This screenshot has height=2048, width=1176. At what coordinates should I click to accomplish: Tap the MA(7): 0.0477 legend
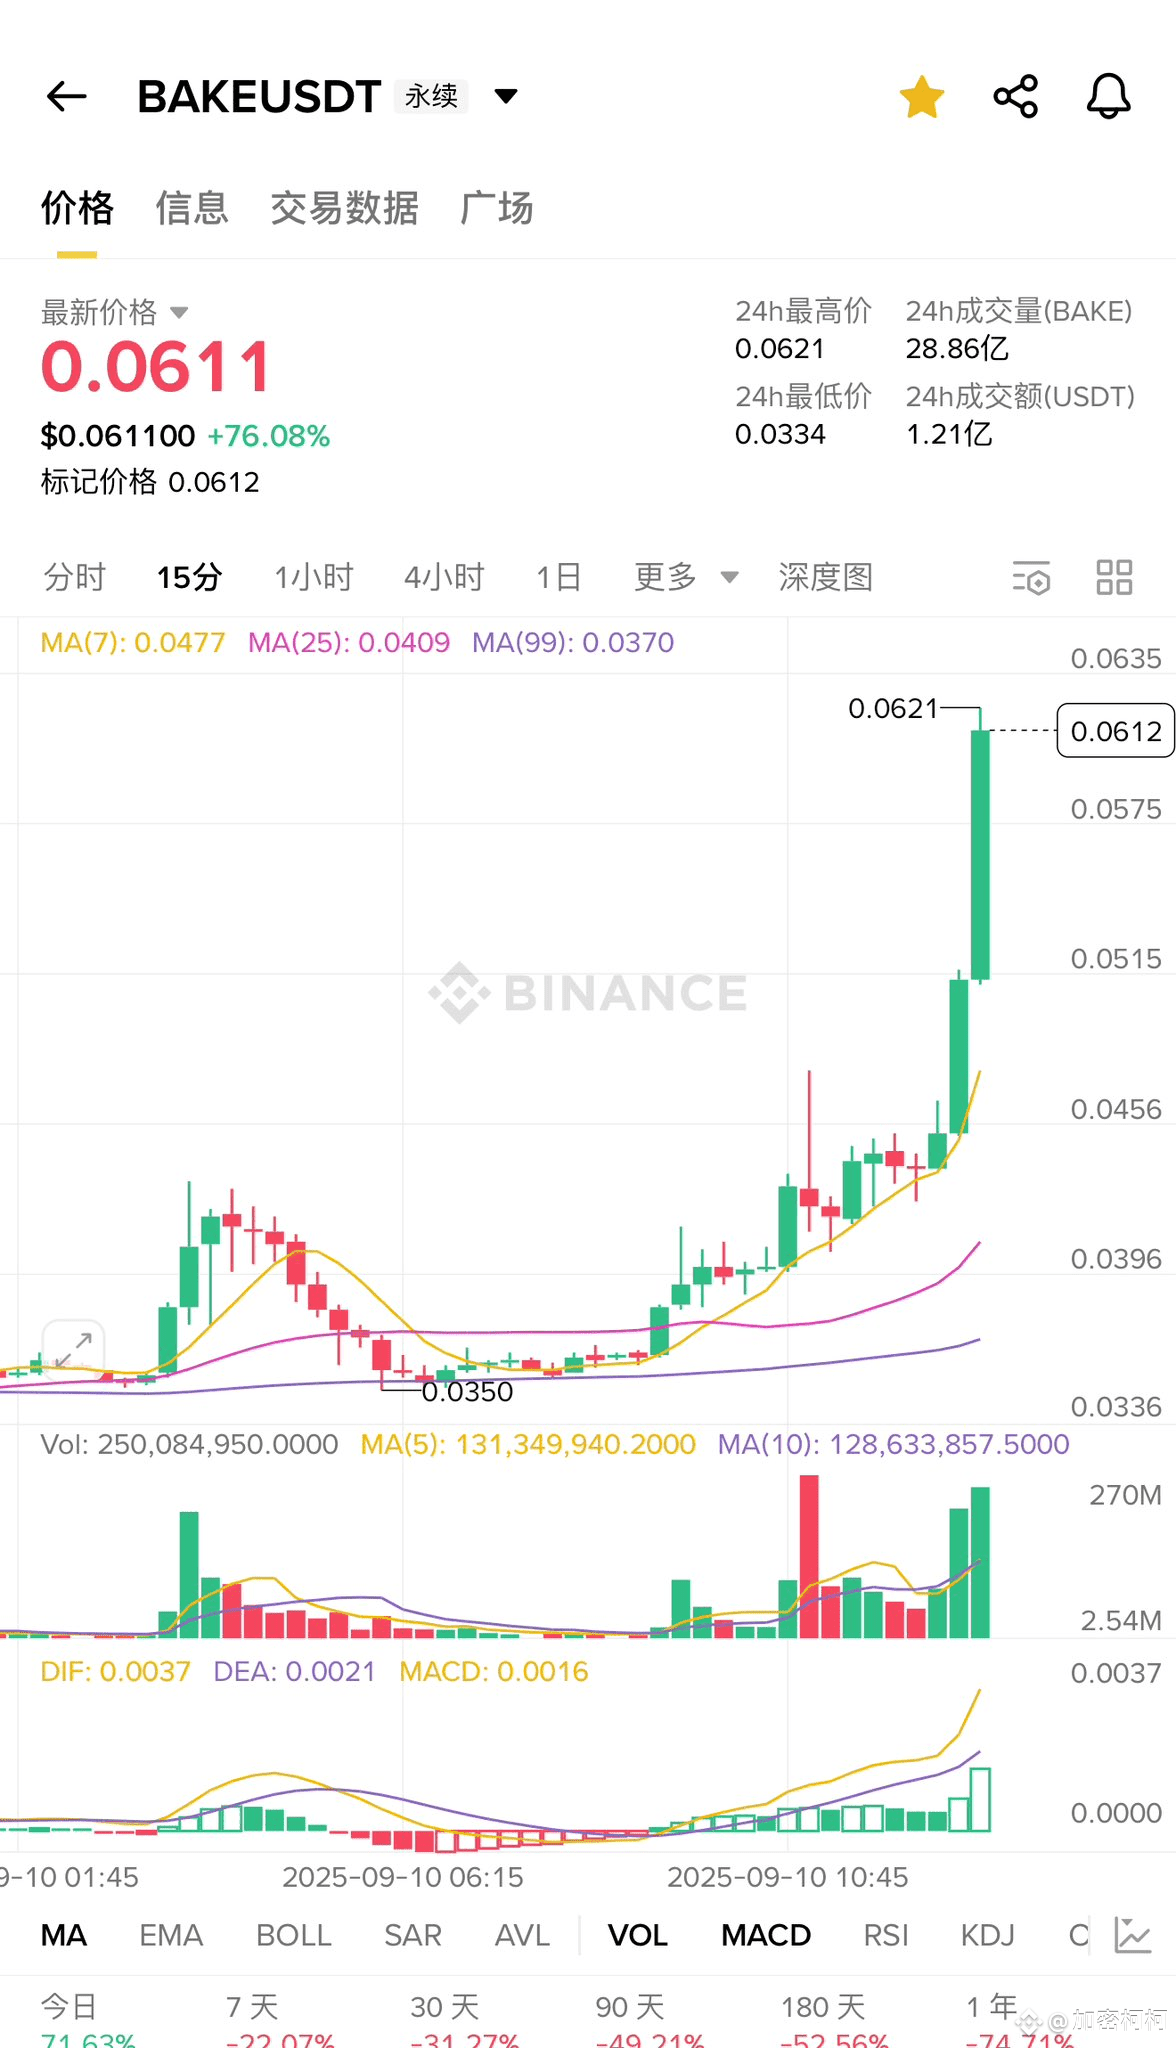click(x=133, y=642)
